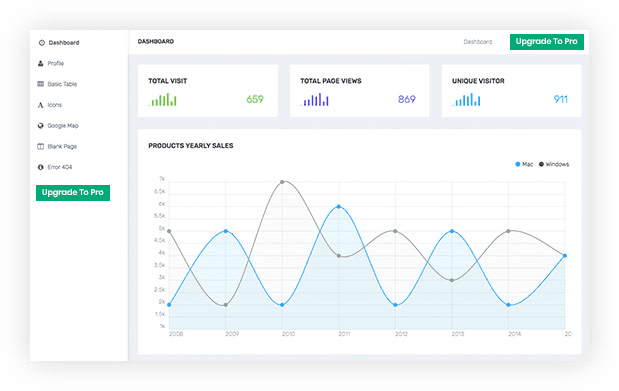Viewport: 619px width, 391px height.
Task: Click the green Total Visit bar sparkline
Action: pyautogui.click(x=163, y=100)
